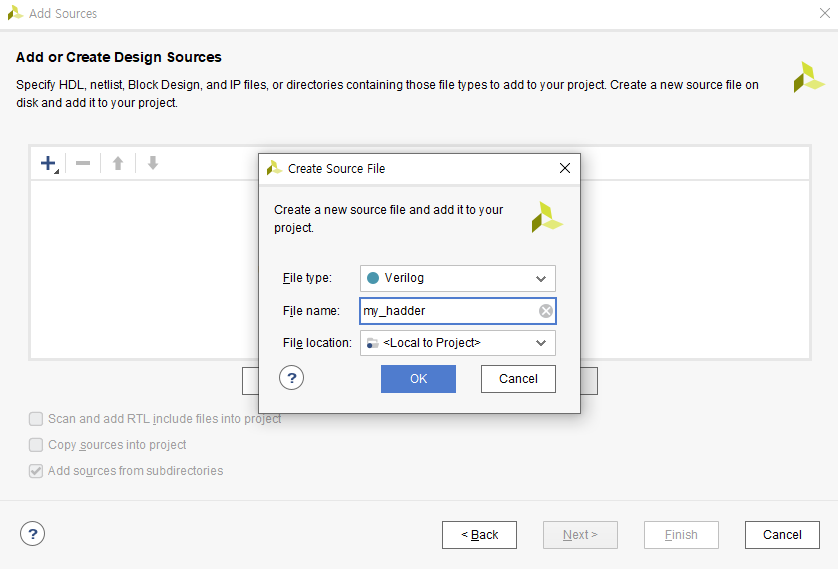This screenshot has height=569, width=838.
Task: Confirm with the OK button
Action: pos(418,379)
